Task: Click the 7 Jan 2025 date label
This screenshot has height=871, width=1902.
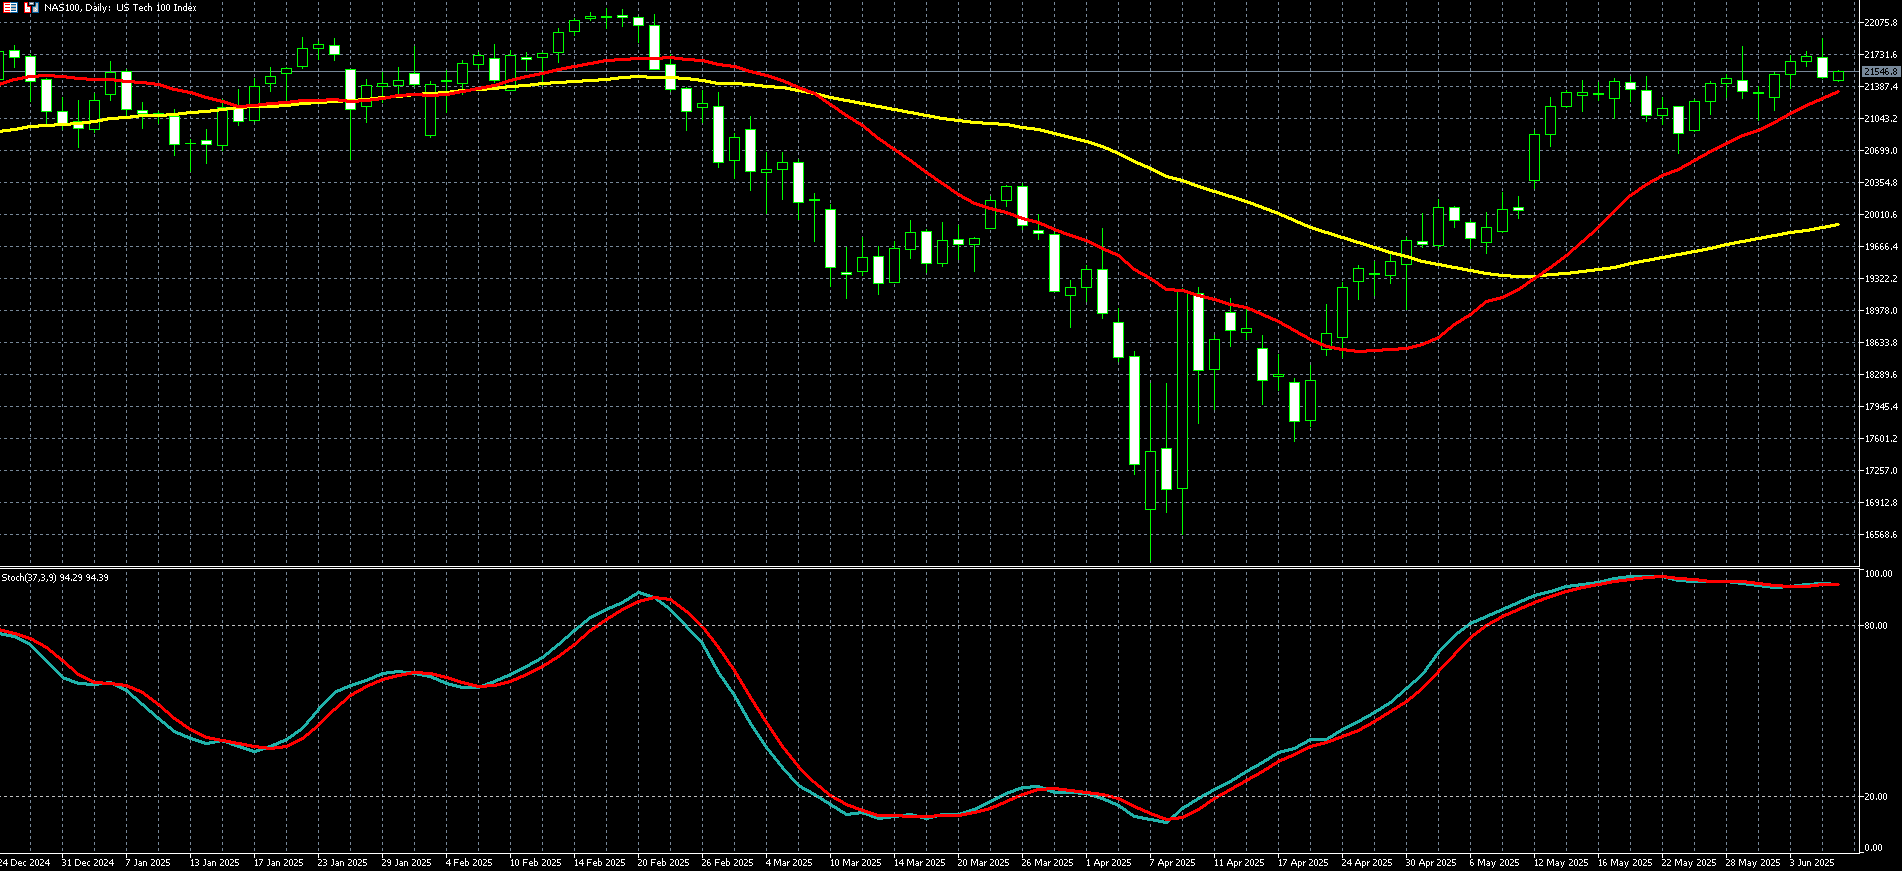Action: [x=148, y=862]
